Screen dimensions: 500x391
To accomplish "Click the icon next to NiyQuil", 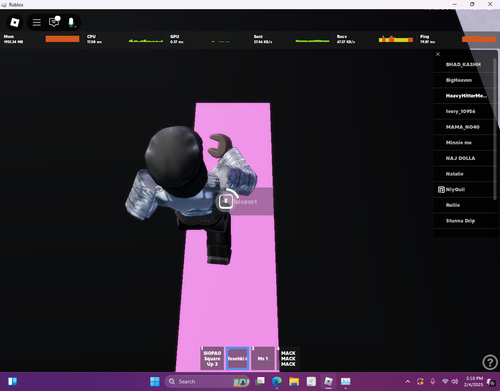I will 441,190.
